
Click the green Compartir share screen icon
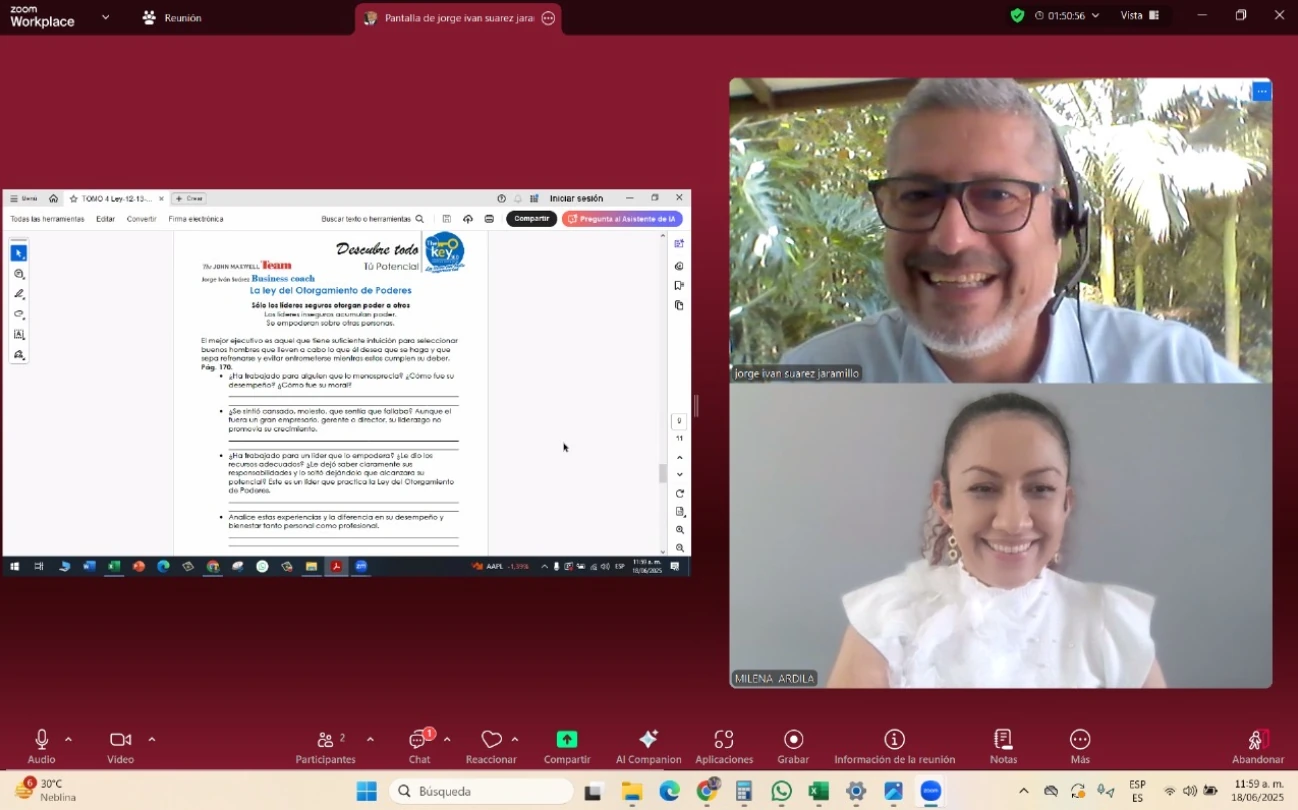point(567,740)
